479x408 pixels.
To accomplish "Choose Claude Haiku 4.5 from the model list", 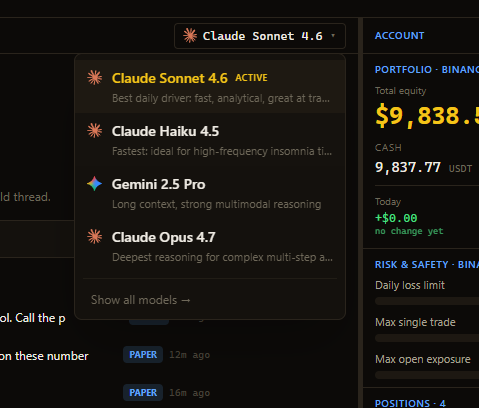I will coord(210,140).
